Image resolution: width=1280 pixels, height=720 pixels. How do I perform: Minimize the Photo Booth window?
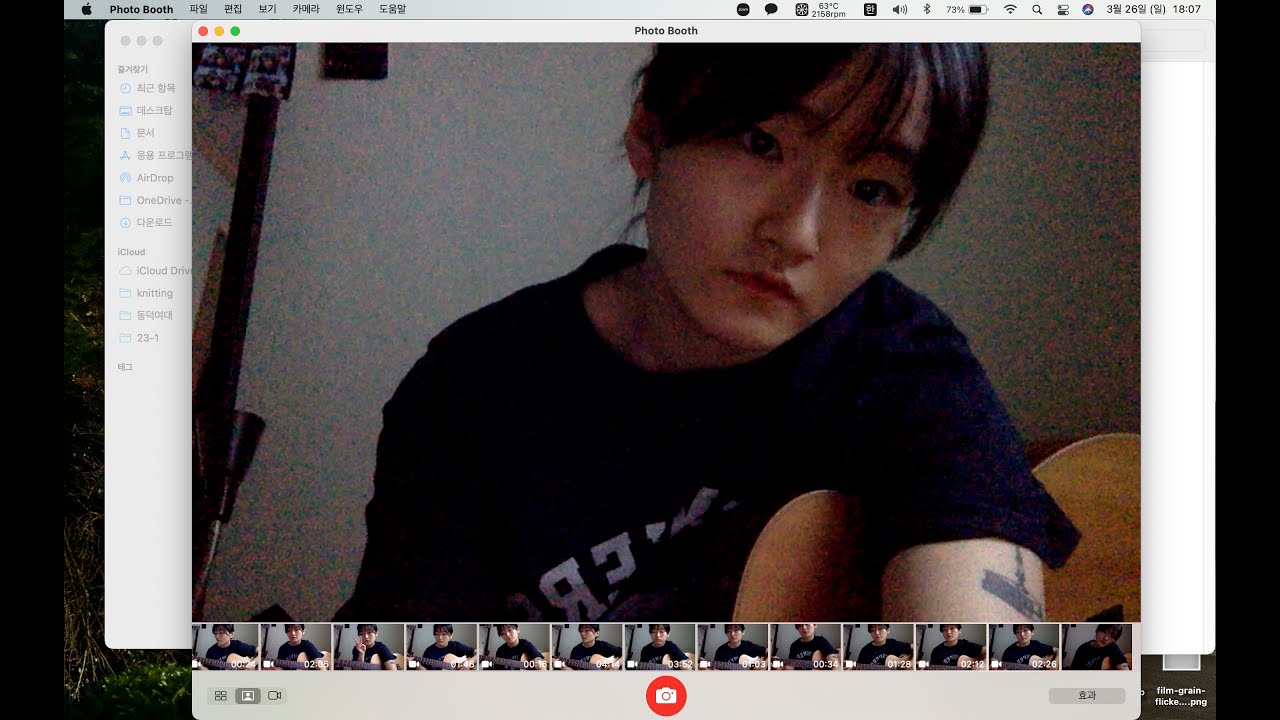click(x=219, y=31)
